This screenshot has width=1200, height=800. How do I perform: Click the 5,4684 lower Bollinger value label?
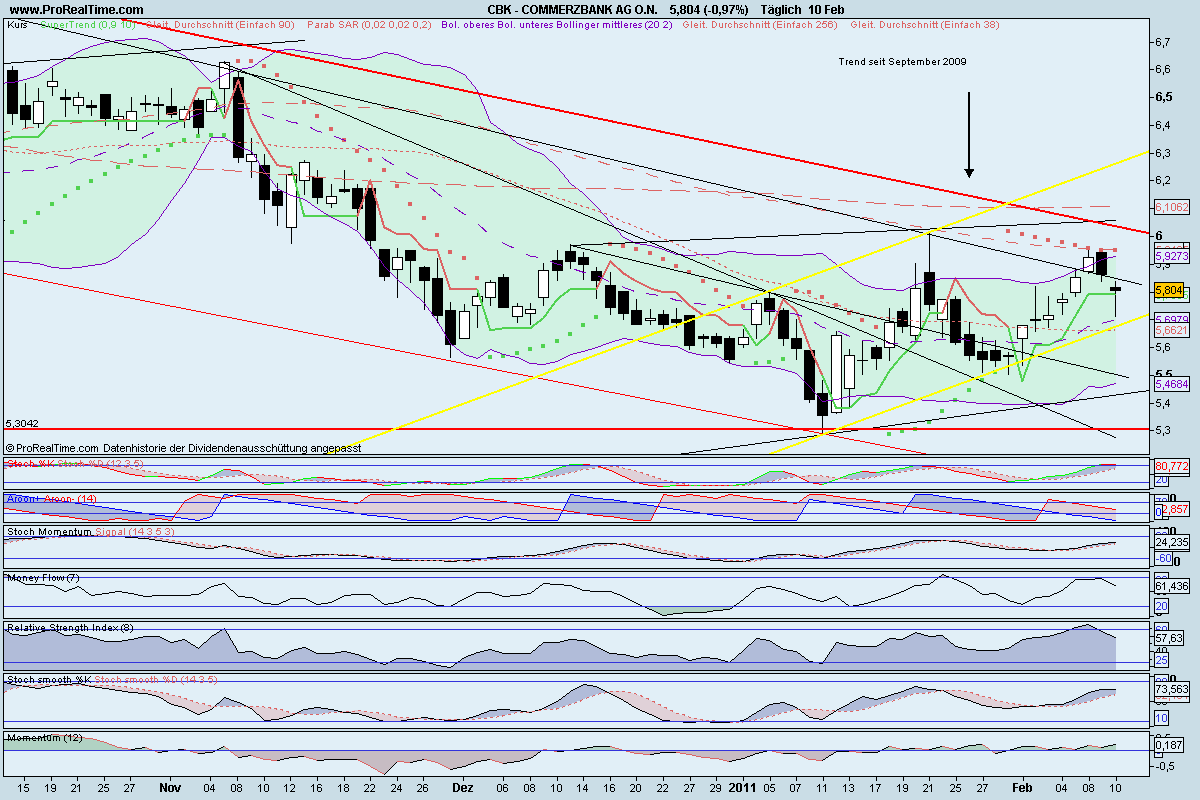tap(1170, 384)
